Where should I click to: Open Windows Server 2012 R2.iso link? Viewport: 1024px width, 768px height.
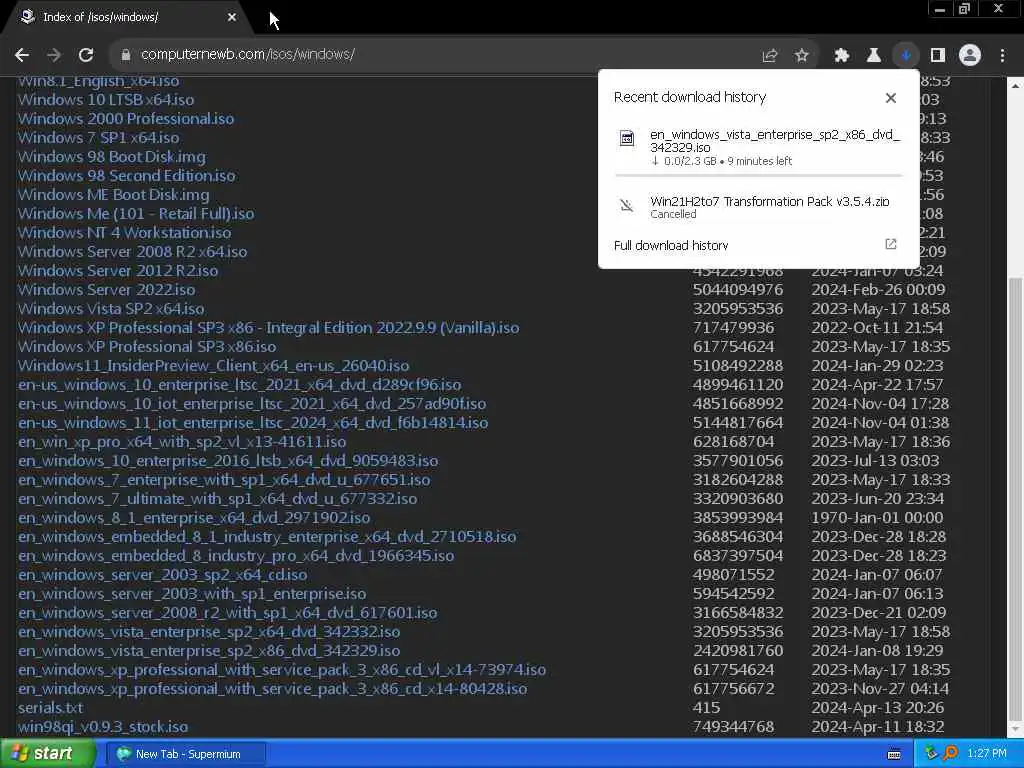tap(118, 270)
